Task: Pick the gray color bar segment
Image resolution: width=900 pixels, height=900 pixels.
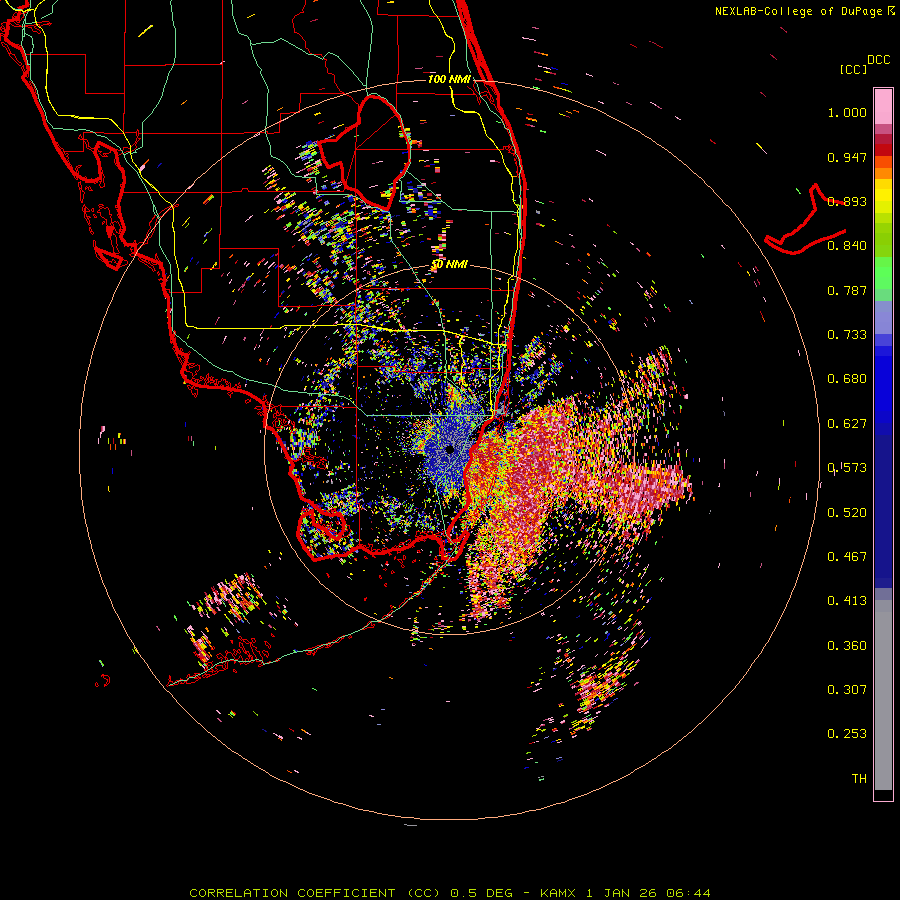Action: 883,695
